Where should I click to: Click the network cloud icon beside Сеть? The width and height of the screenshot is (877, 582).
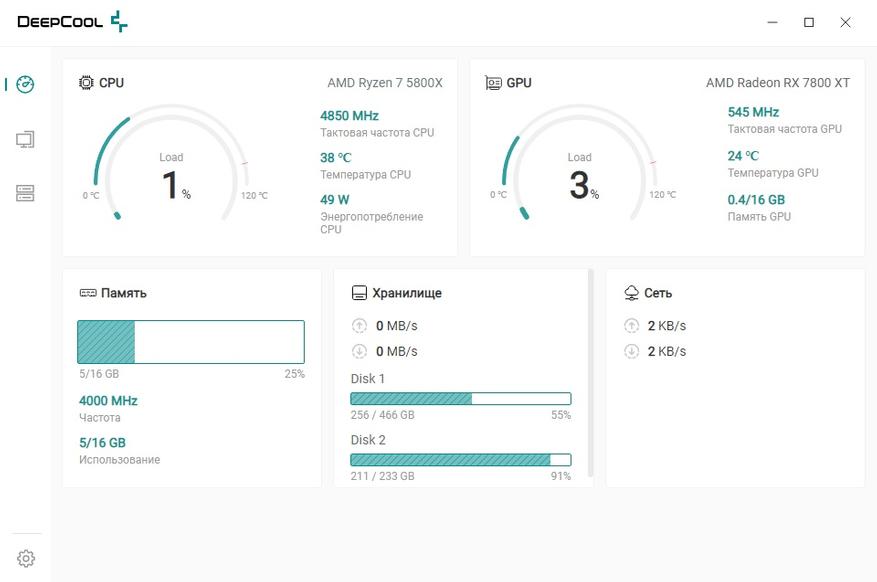[631, 292]
